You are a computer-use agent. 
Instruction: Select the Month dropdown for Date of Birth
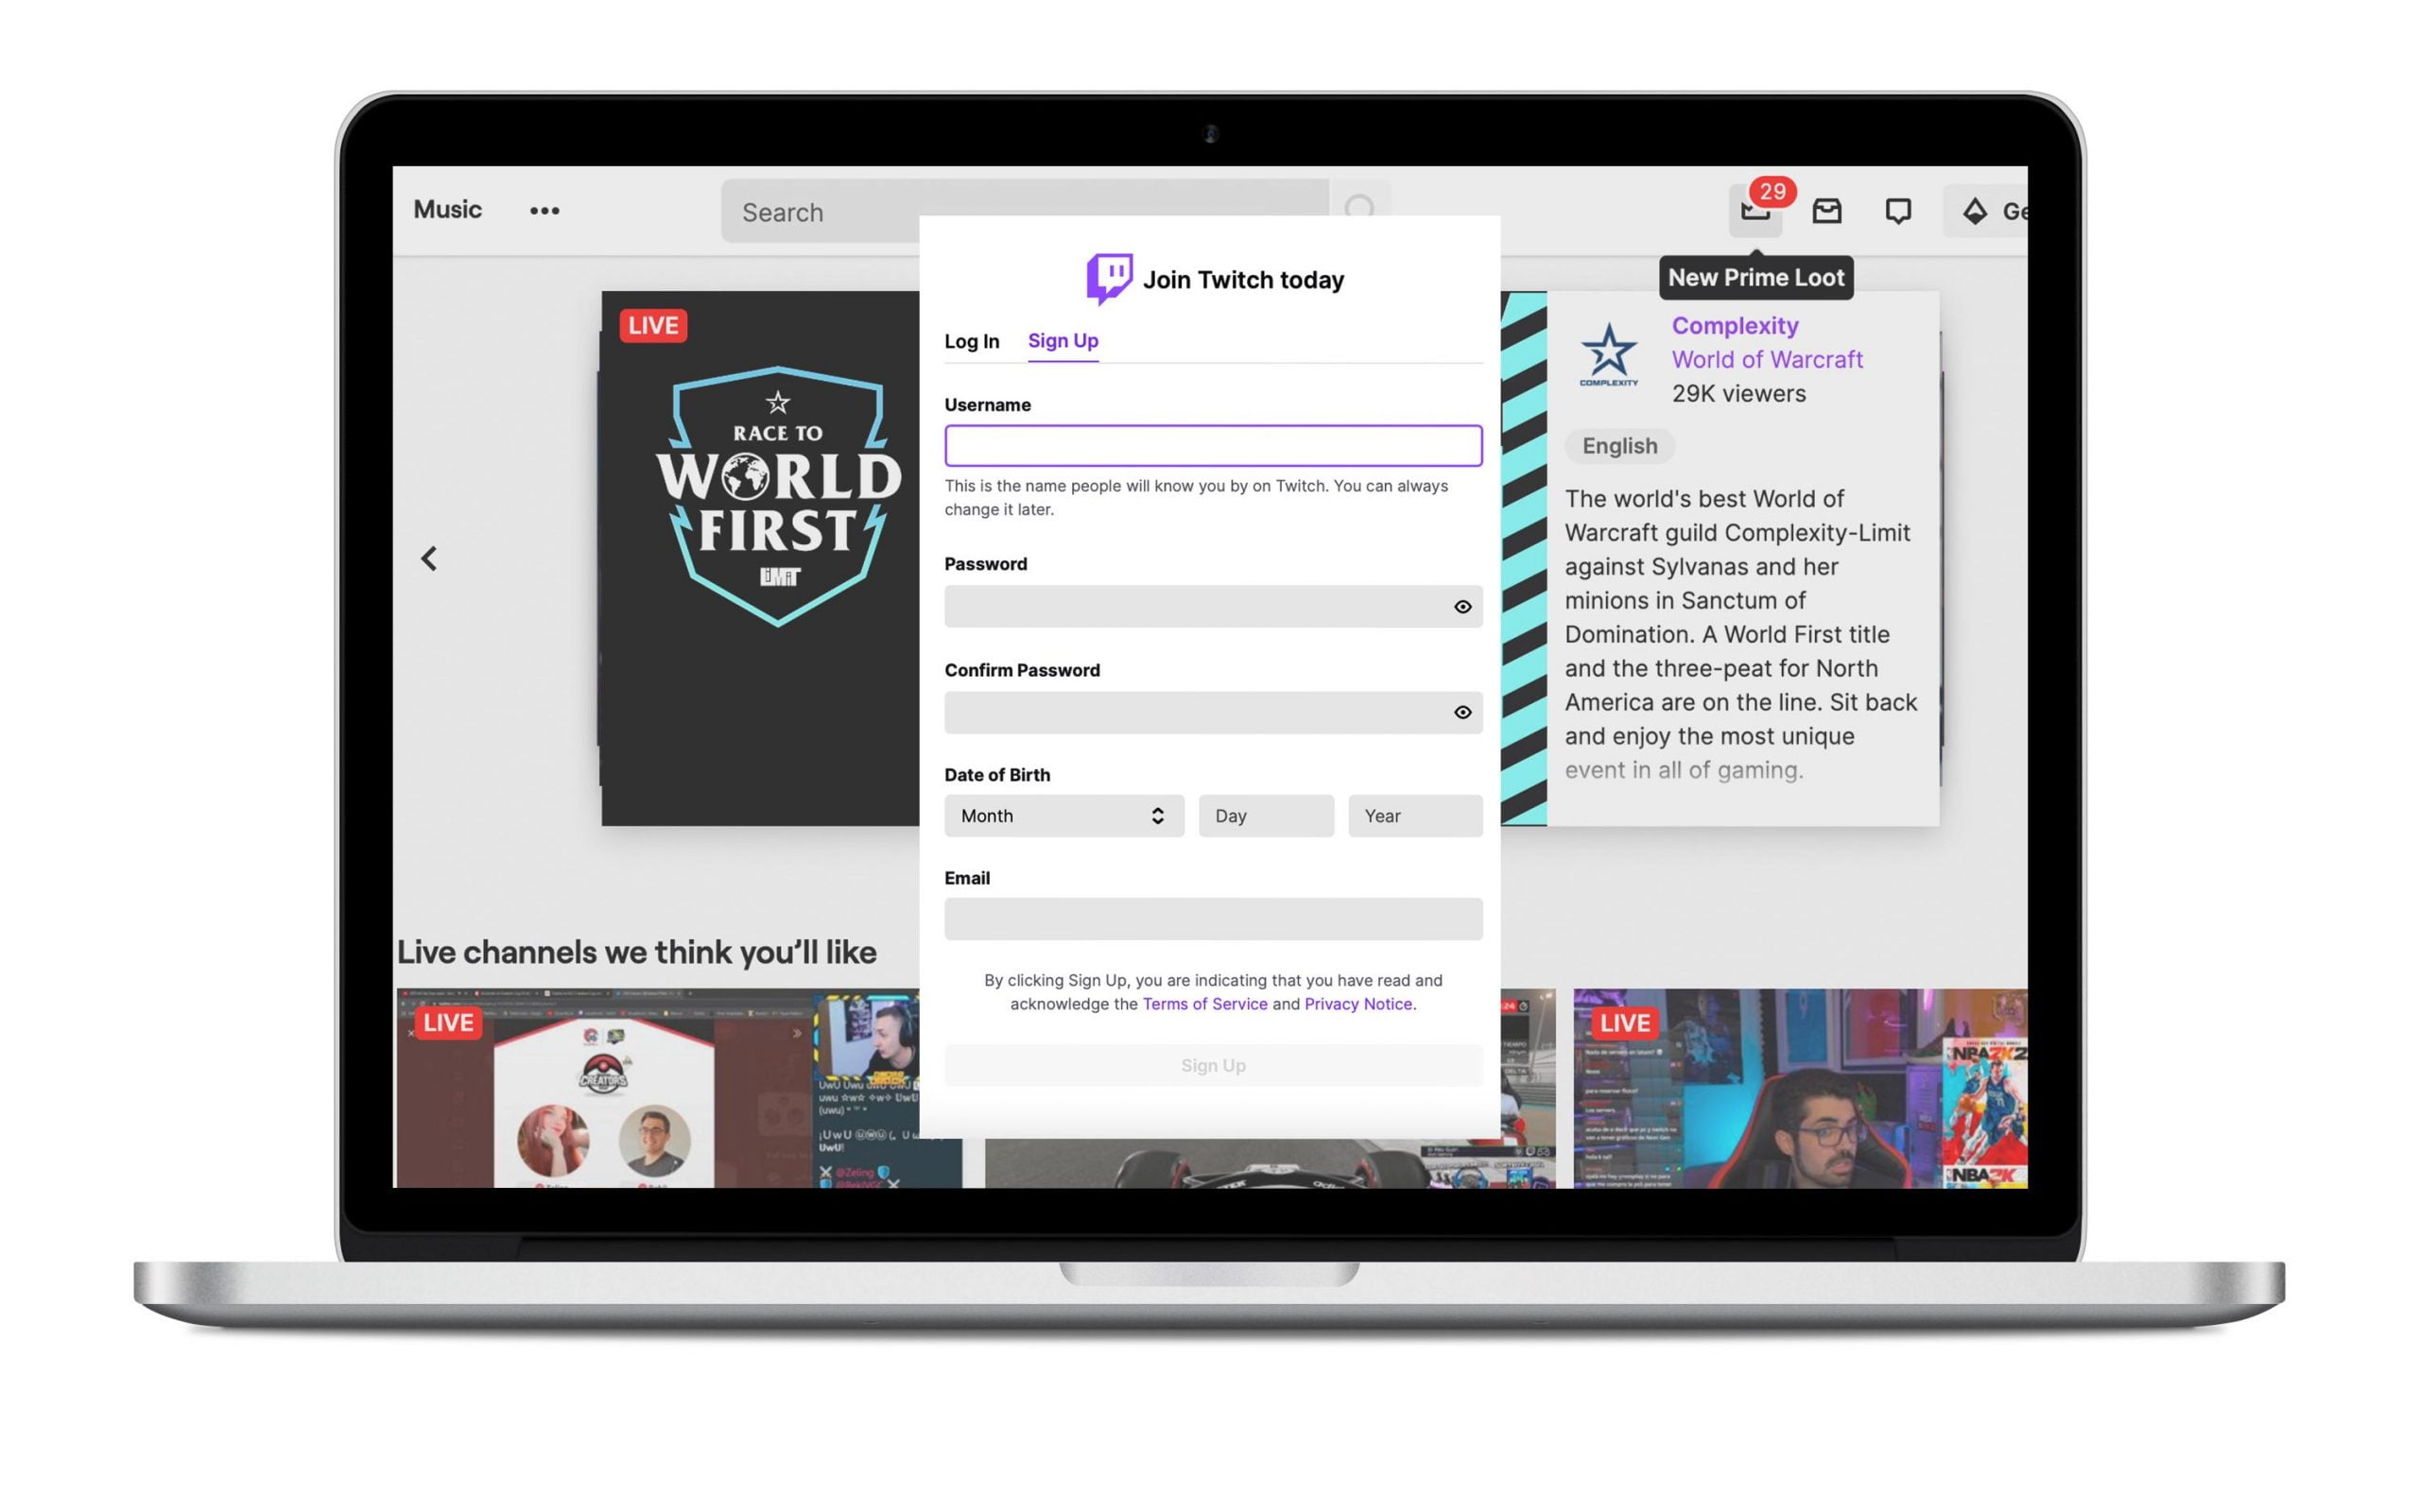tap(1060, 816)
